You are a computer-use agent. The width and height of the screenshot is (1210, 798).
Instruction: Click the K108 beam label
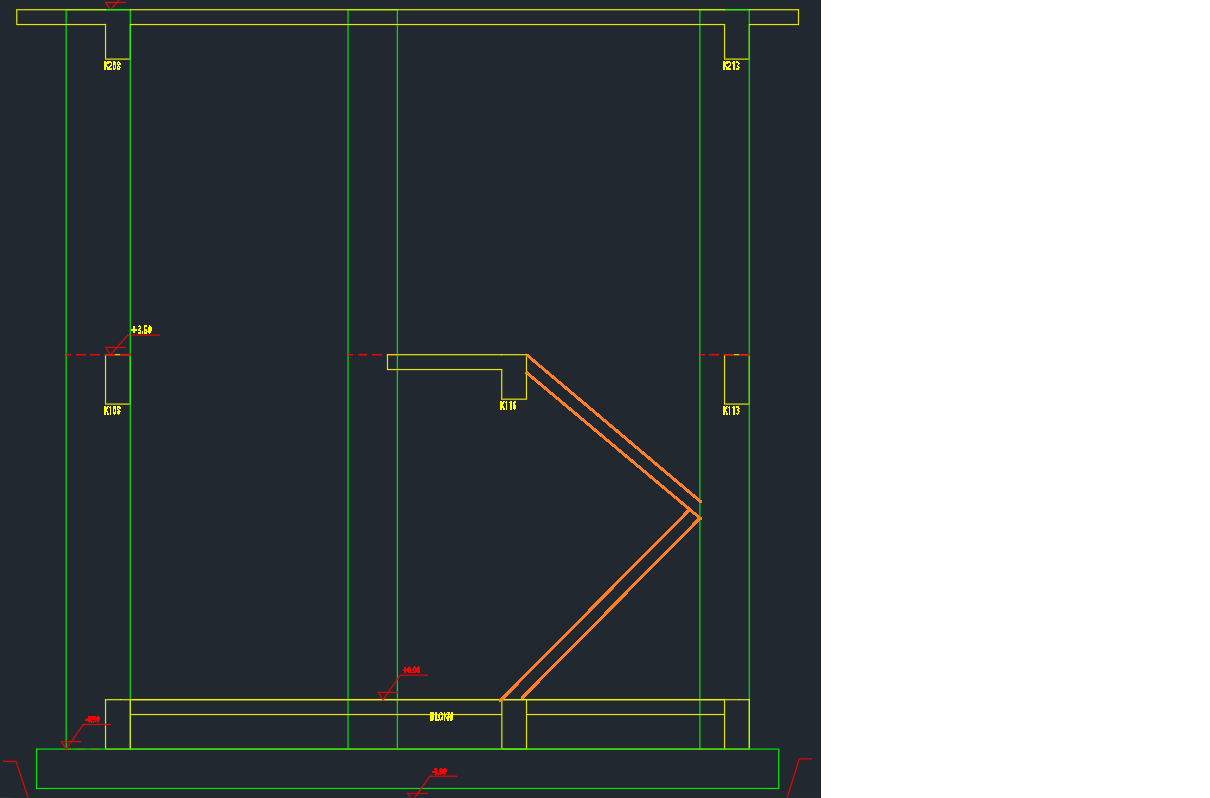pos(112,410)
